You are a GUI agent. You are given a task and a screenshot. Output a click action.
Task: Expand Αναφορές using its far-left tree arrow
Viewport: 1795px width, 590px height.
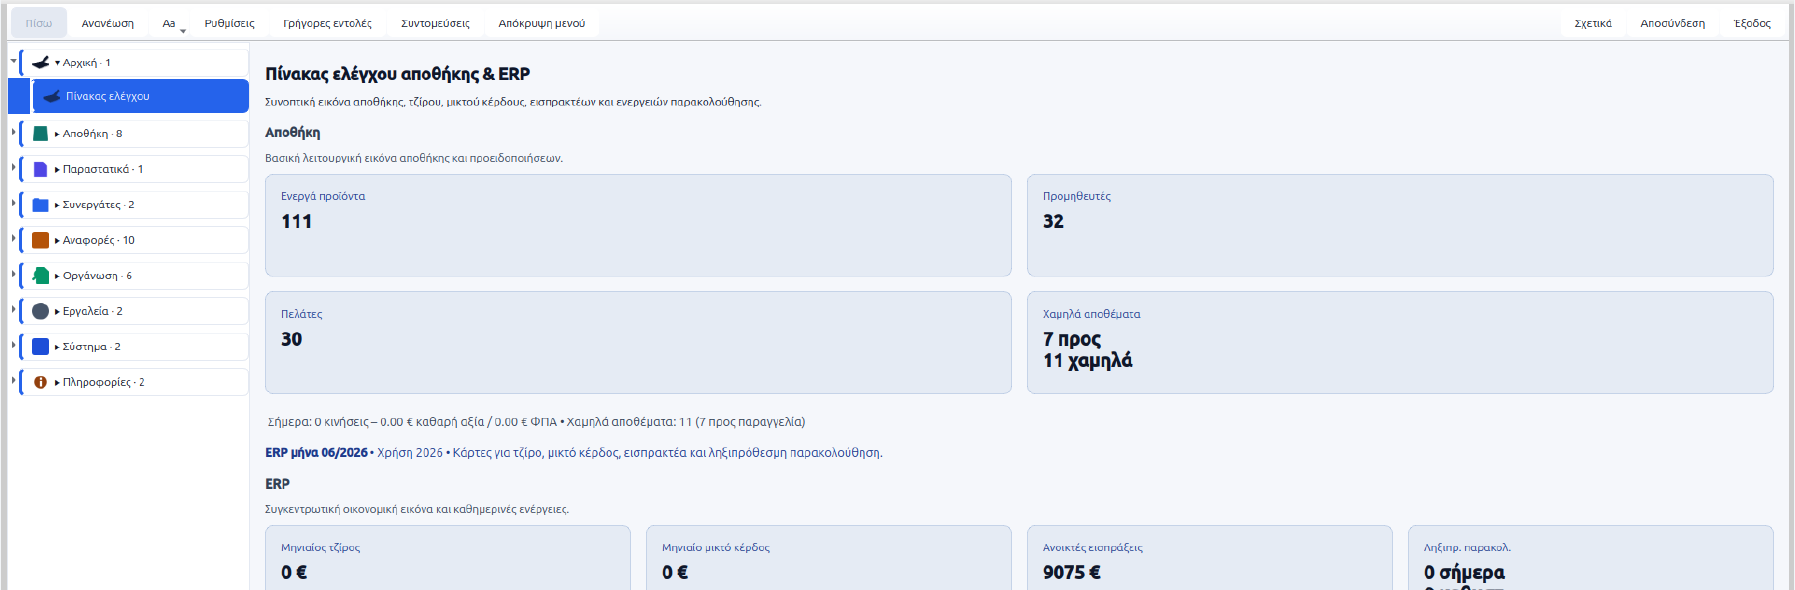point(13,239)
